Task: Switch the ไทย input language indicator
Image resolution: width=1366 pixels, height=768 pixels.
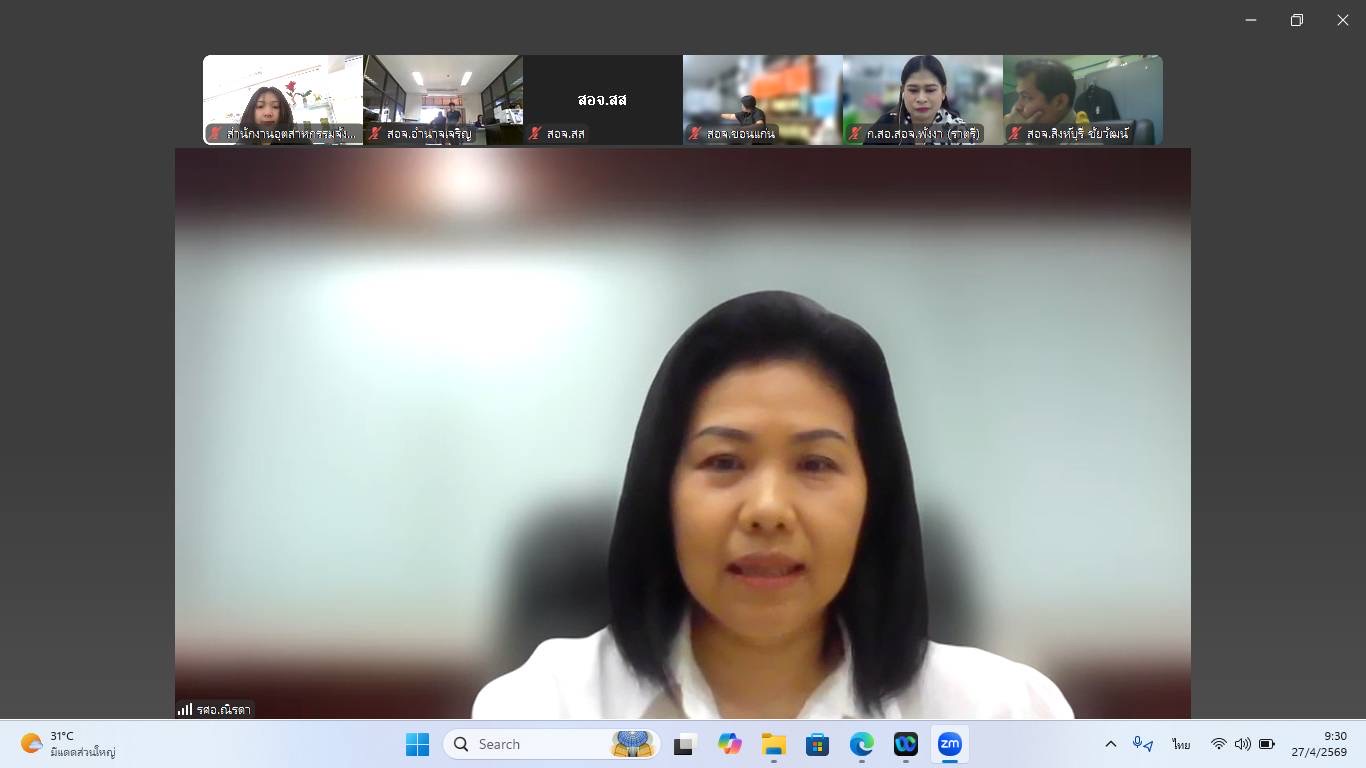Action: click(x=1181, y=744)
